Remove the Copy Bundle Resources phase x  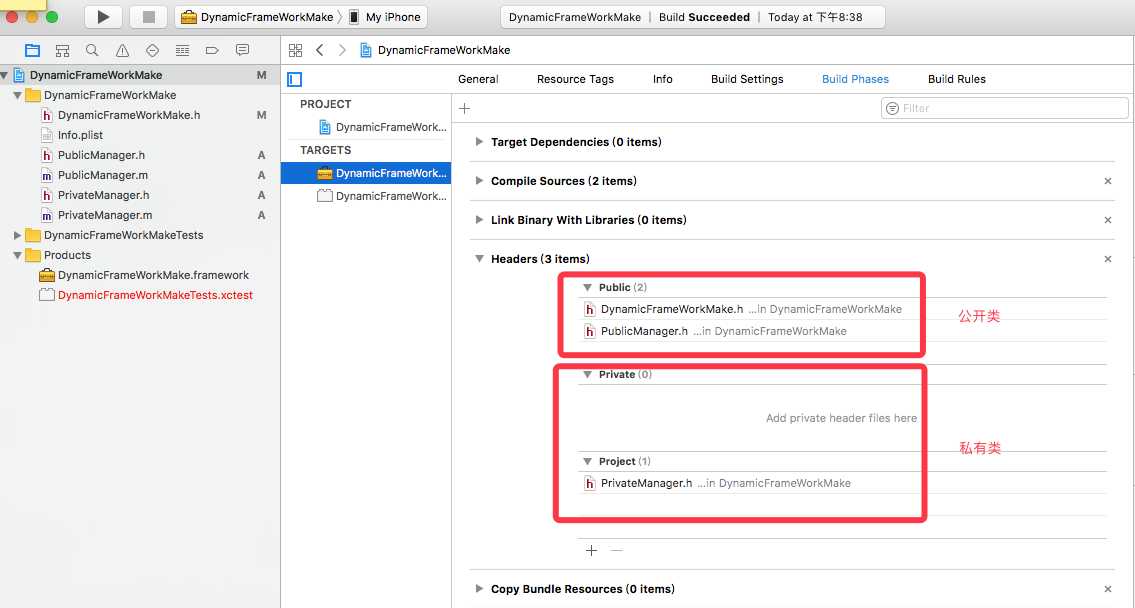click(x=1107, y=589)
